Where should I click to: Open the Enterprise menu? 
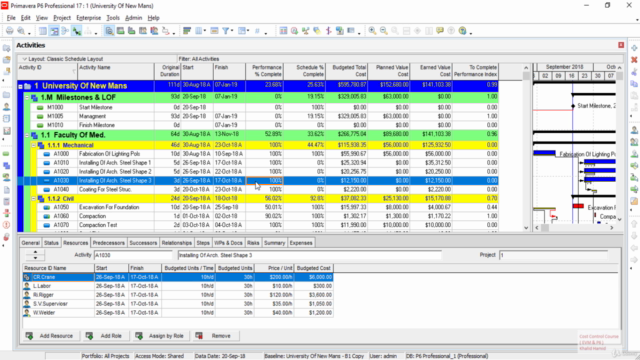point(89,18)
